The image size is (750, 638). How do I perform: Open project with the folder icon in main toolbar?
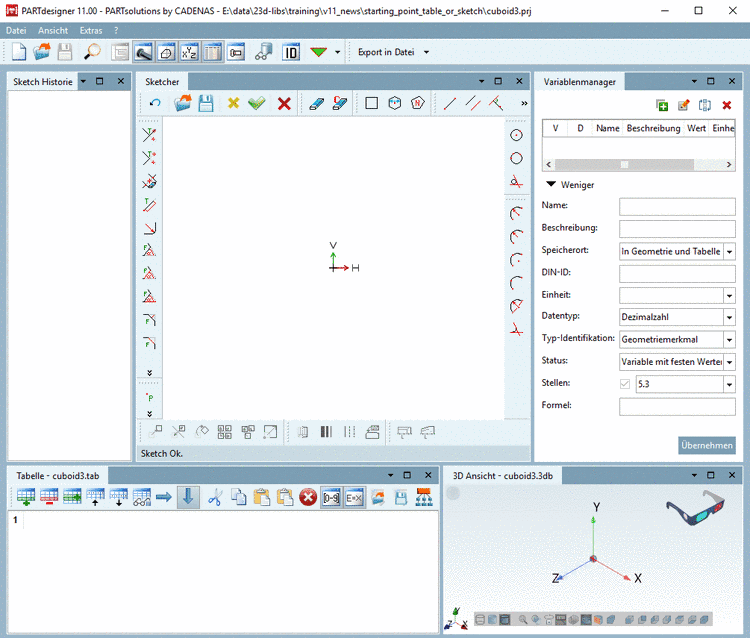coord(42,52)
